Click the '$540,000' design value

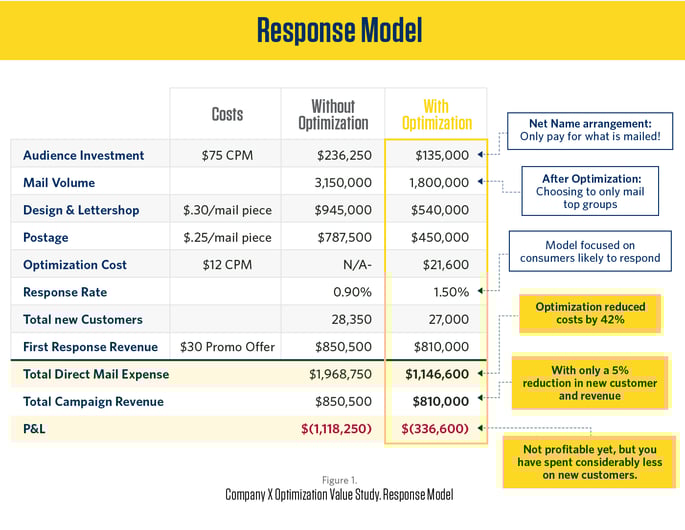coord(439,210)
